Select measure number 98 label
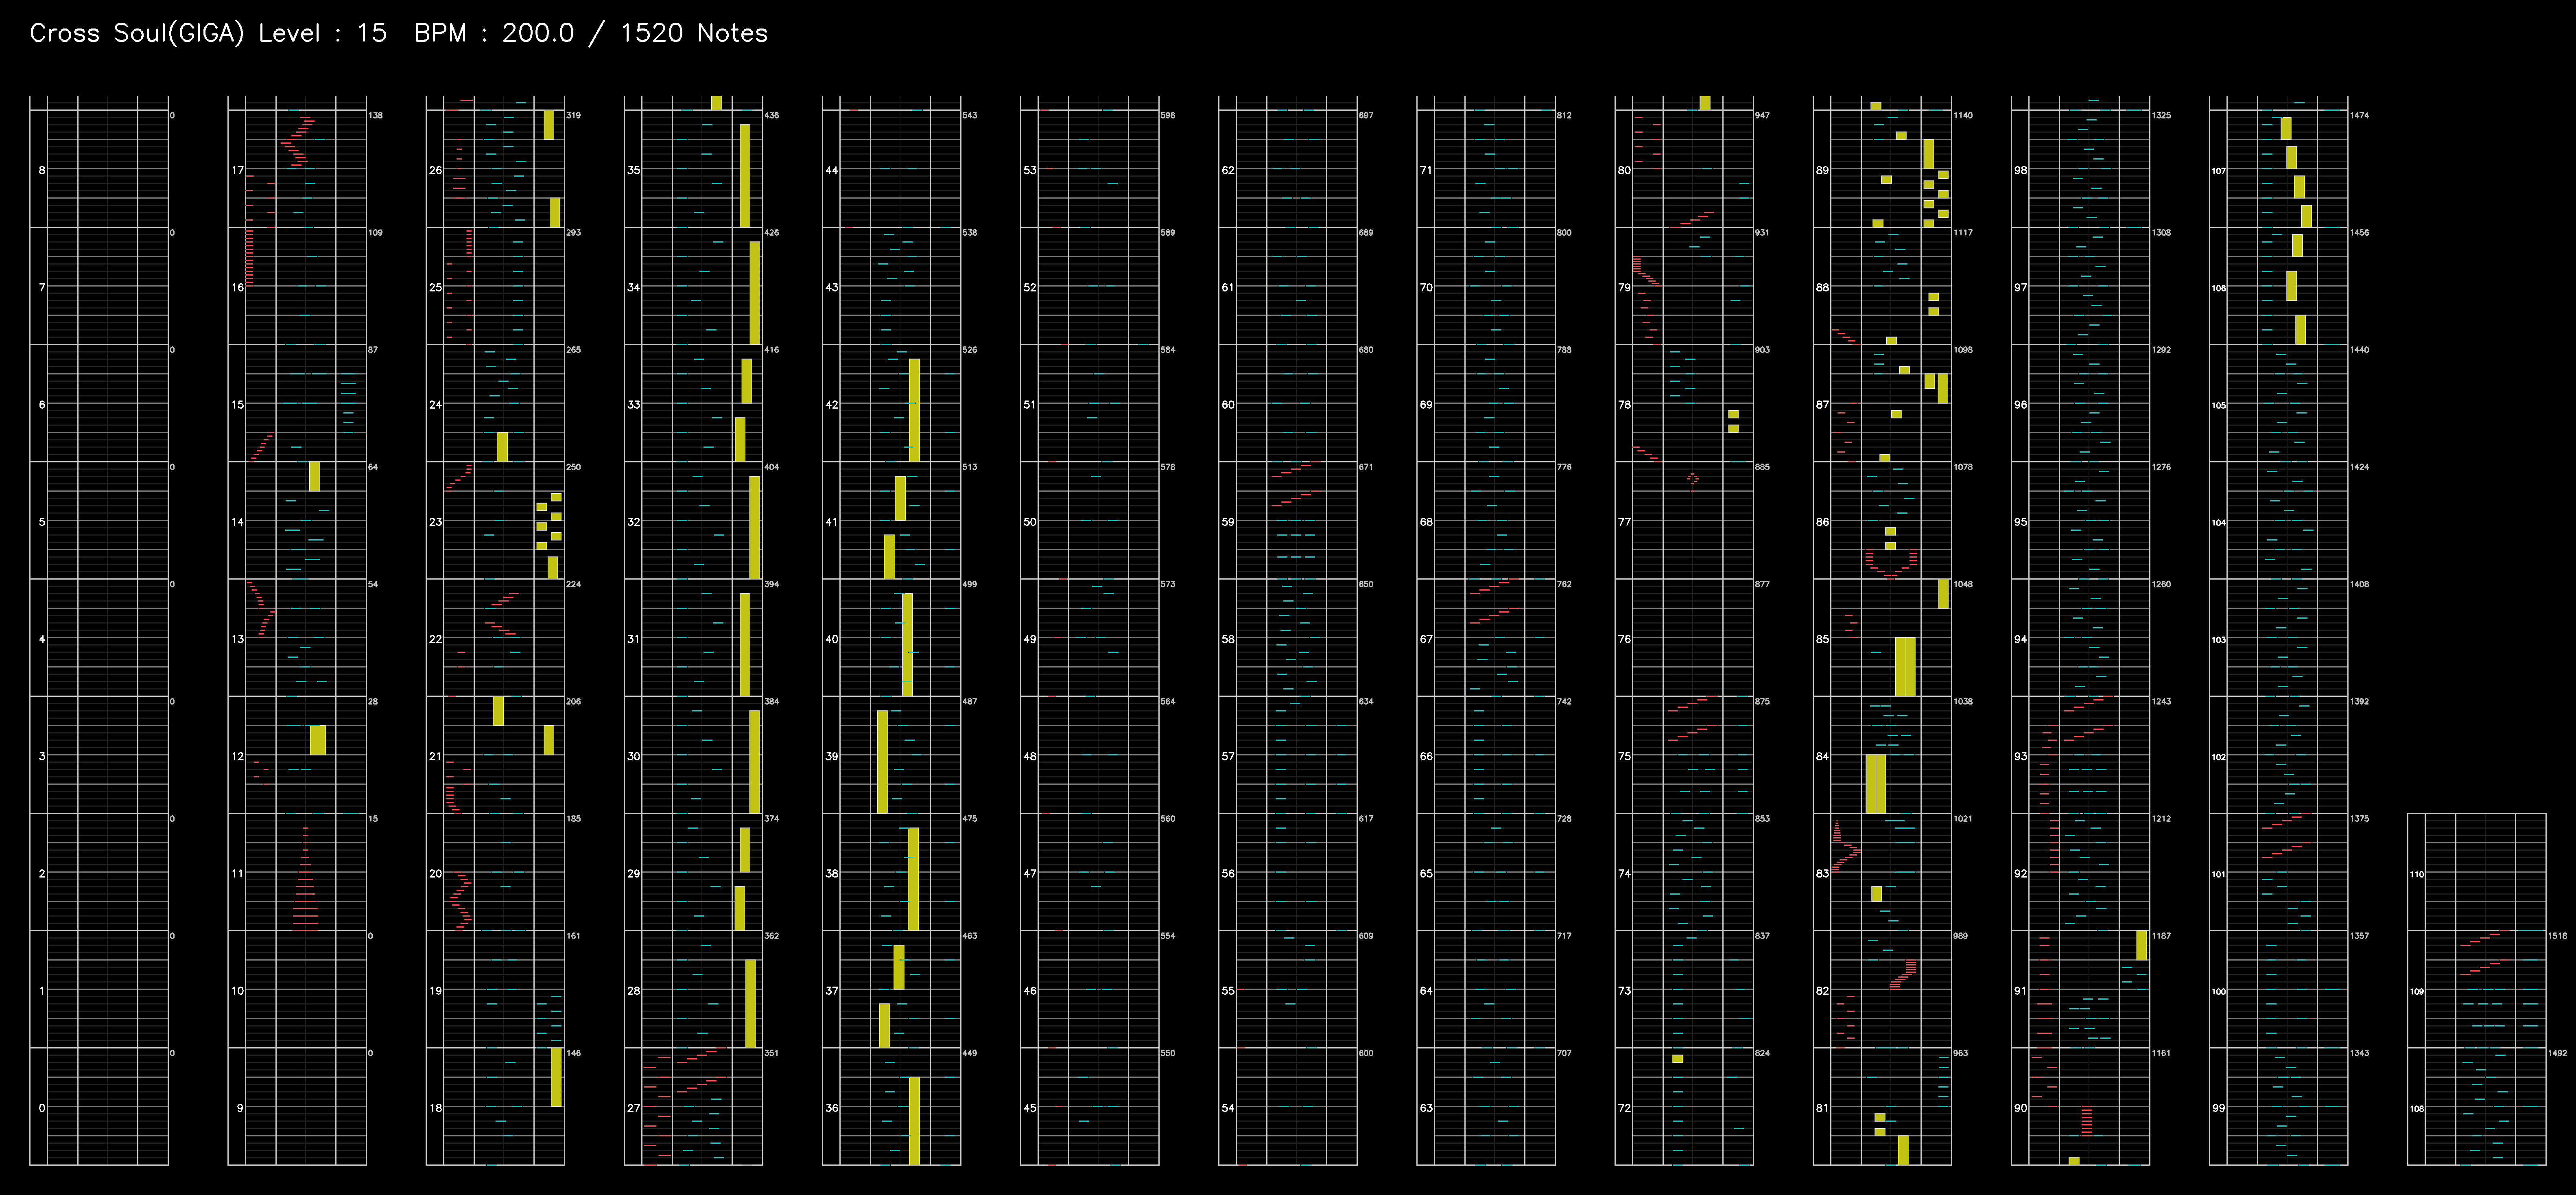 2020,170
